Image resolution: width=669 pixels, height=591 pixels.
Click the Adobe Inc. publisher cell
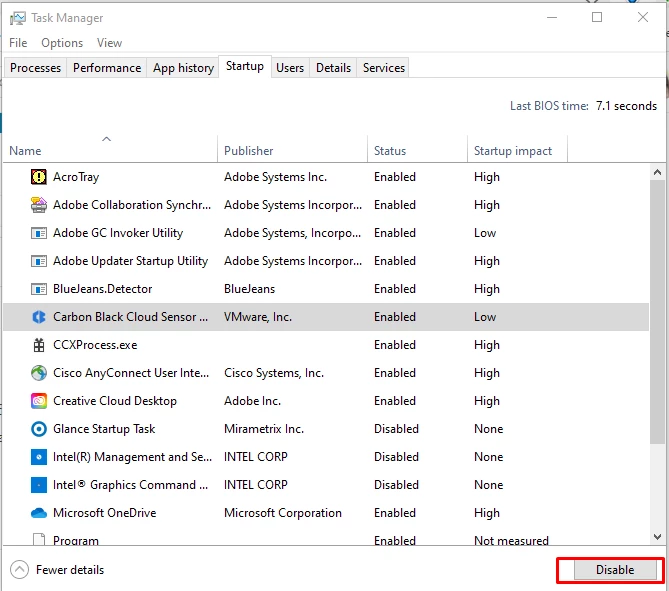pos(252,401)
